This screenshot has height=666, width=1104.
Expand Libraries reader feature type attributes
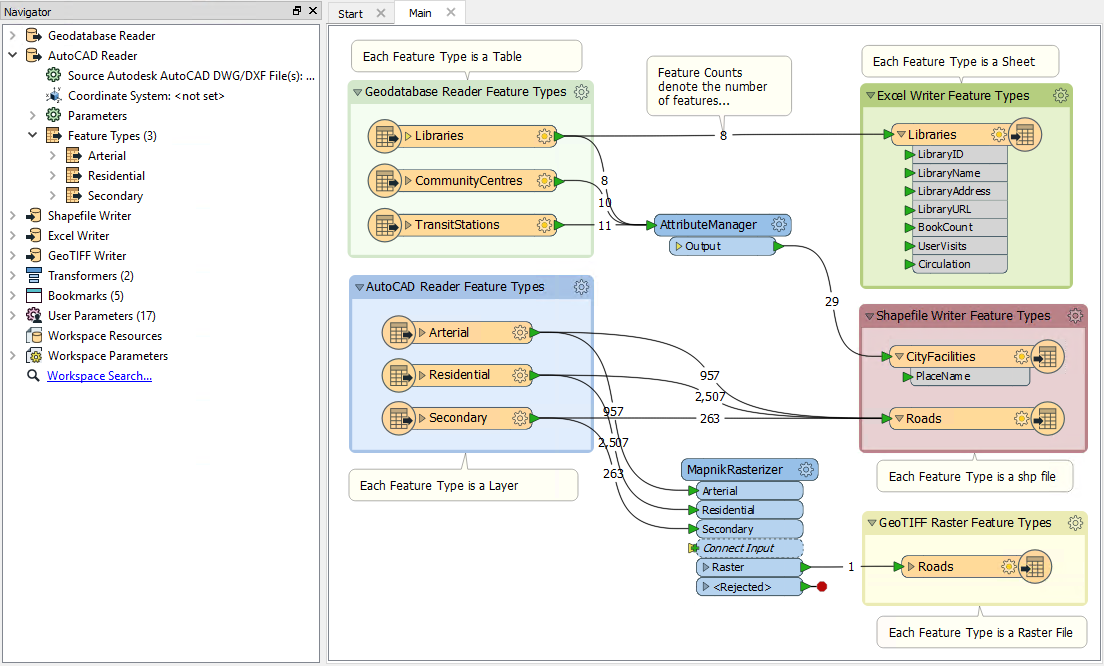coord(408,136)
